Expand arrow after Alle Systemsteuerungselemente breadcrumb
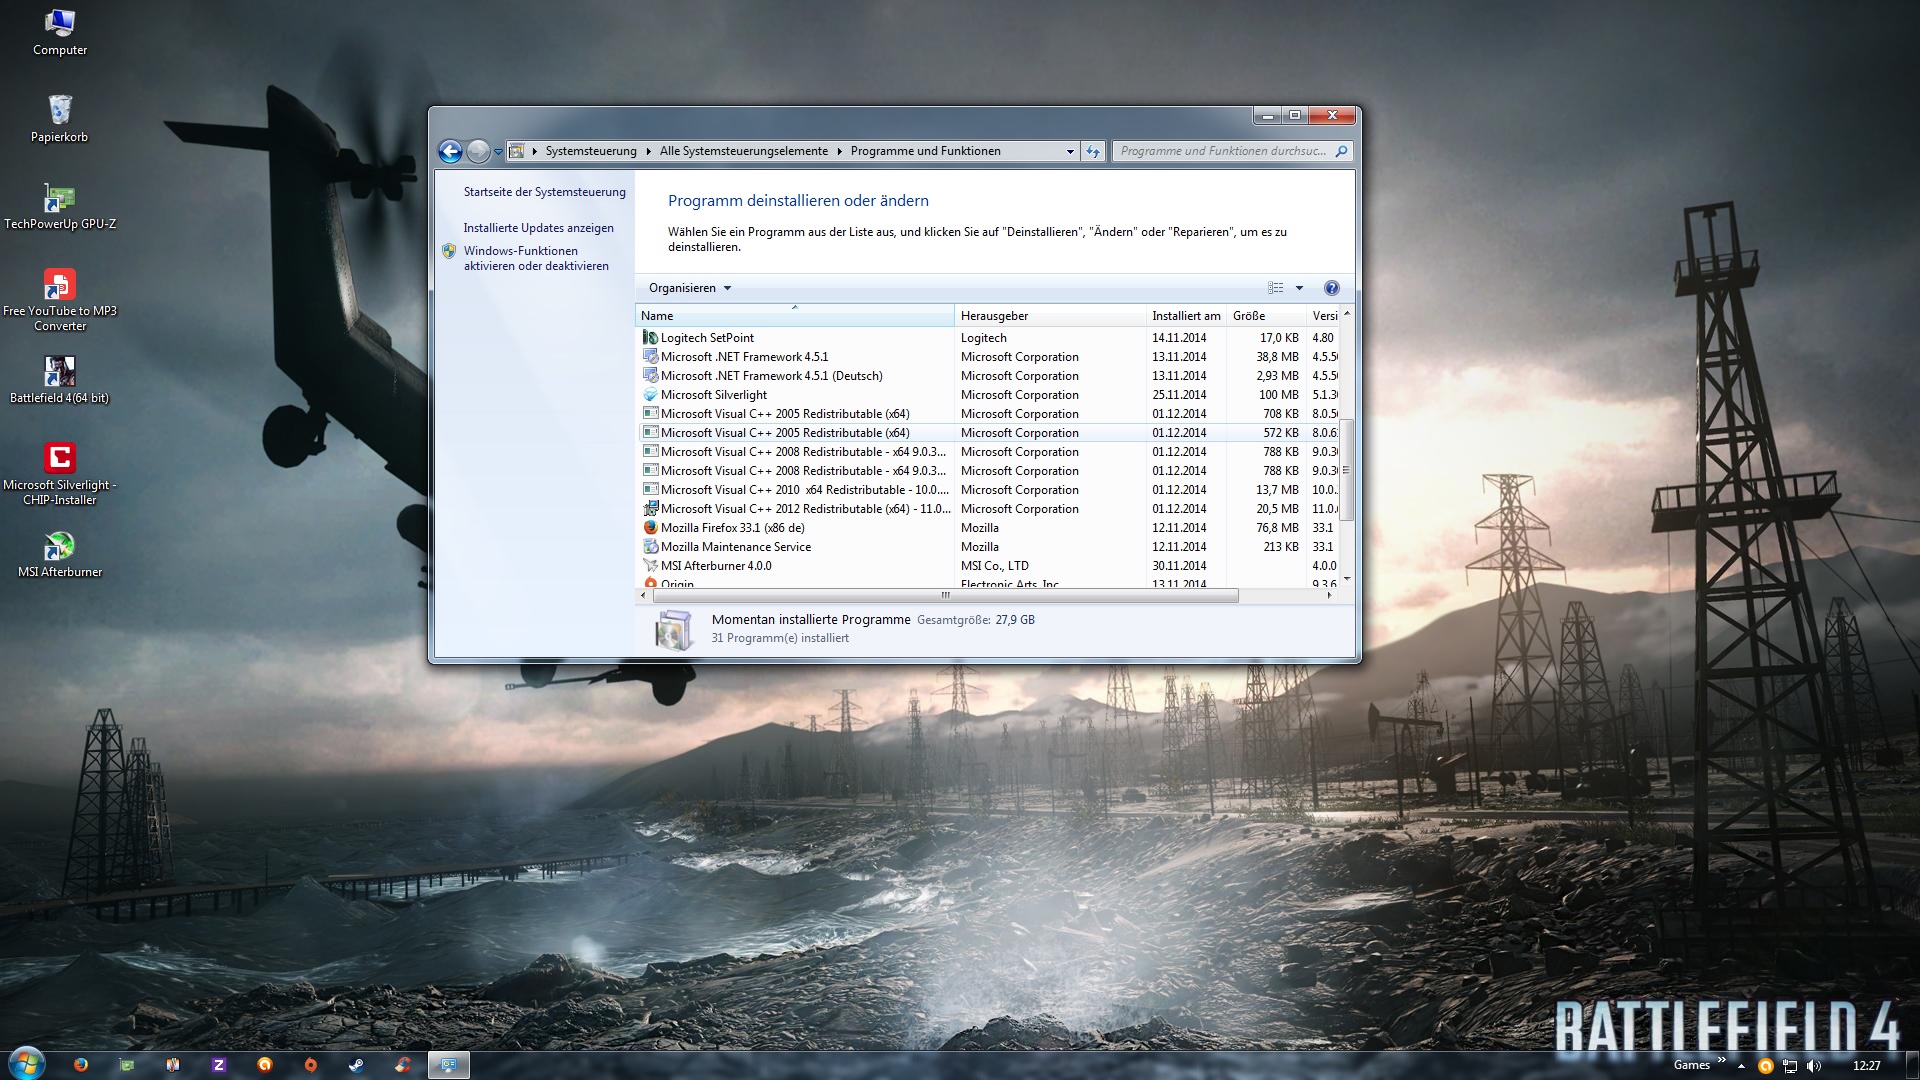1920x1080 pixels. tap(840, 151)
